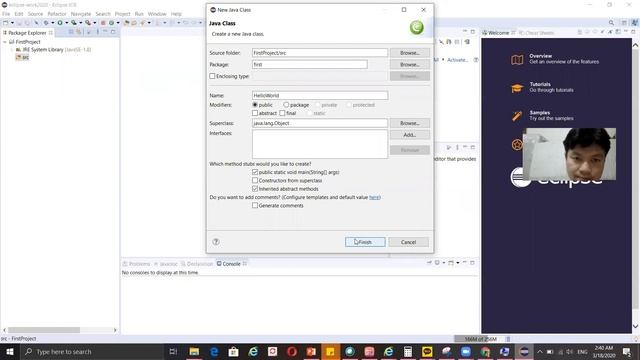Click the New toolbar icon in Eclipse
Image resolution: width=640 pixels, height=360 pixels.
point(6,23)
